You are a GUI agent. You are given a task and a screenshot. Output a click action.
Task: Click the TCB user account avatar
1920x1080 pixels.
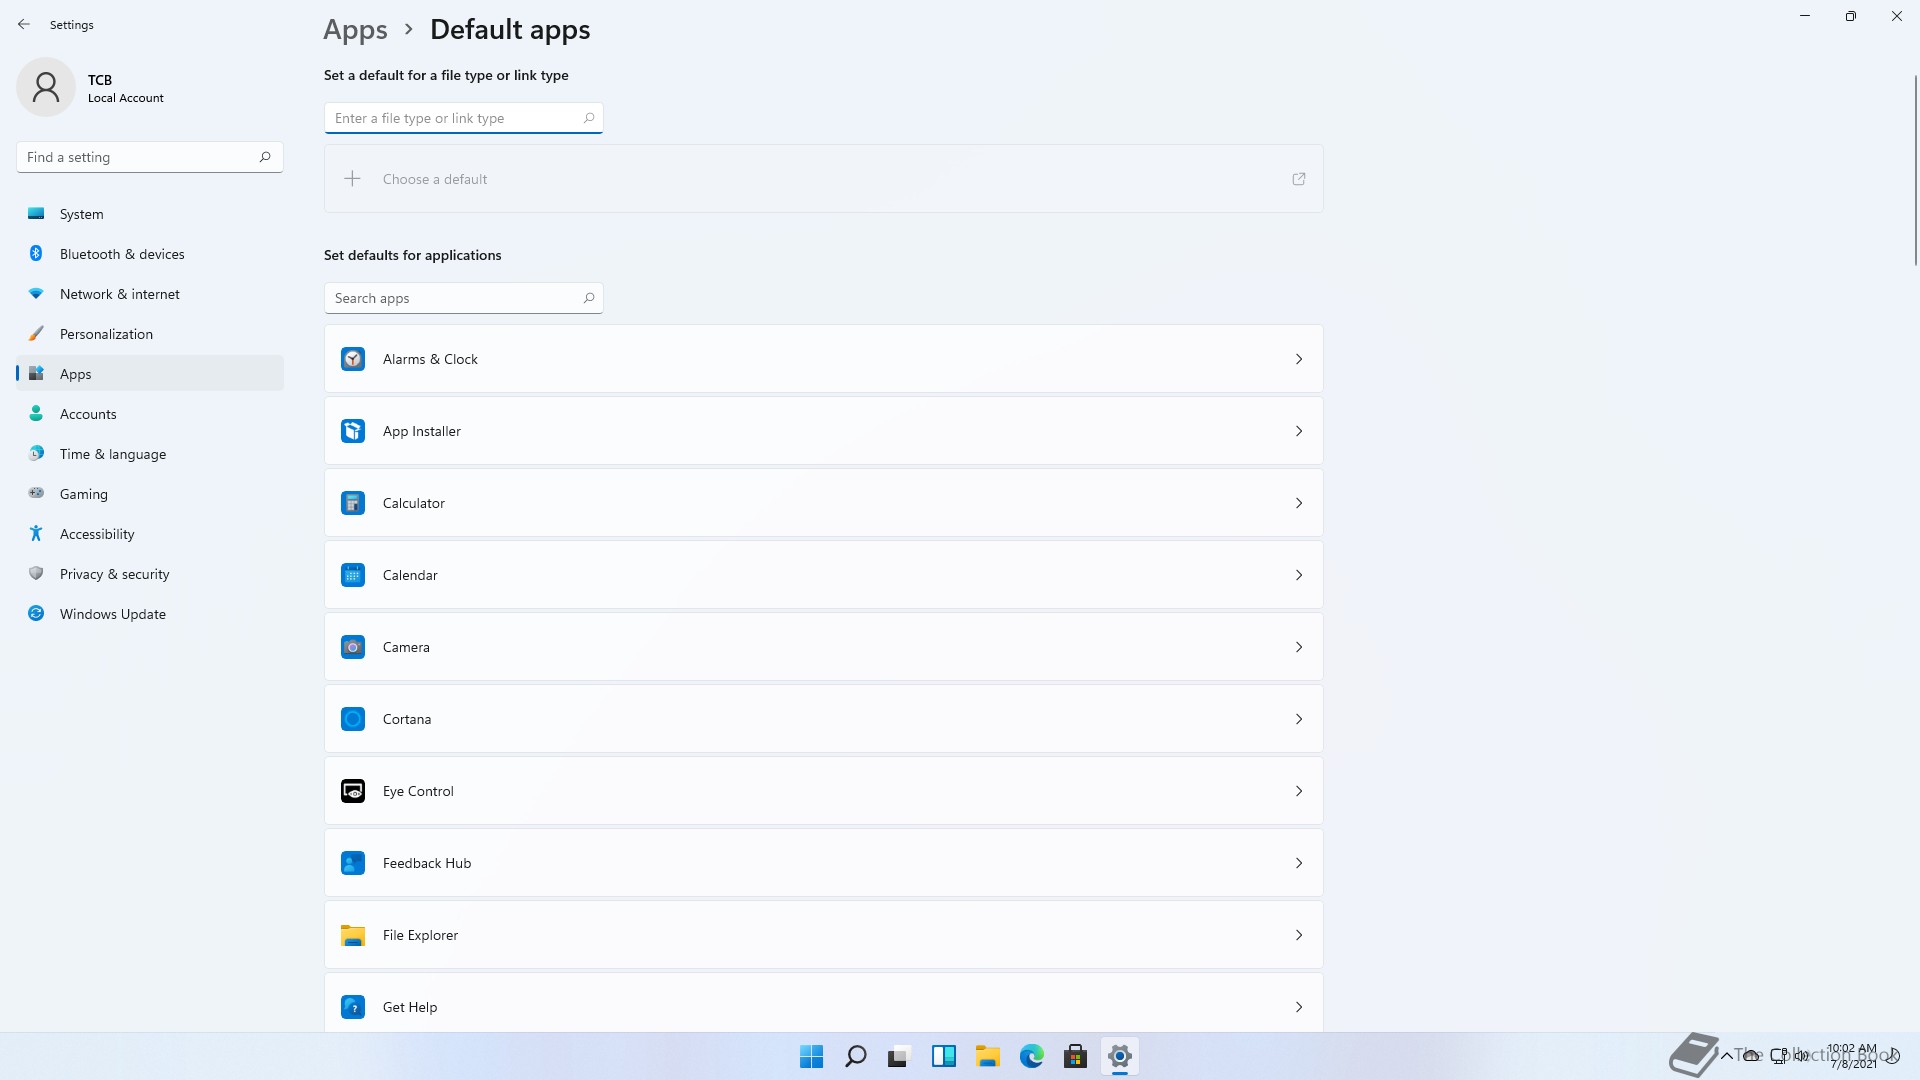[x=46, y=87]
